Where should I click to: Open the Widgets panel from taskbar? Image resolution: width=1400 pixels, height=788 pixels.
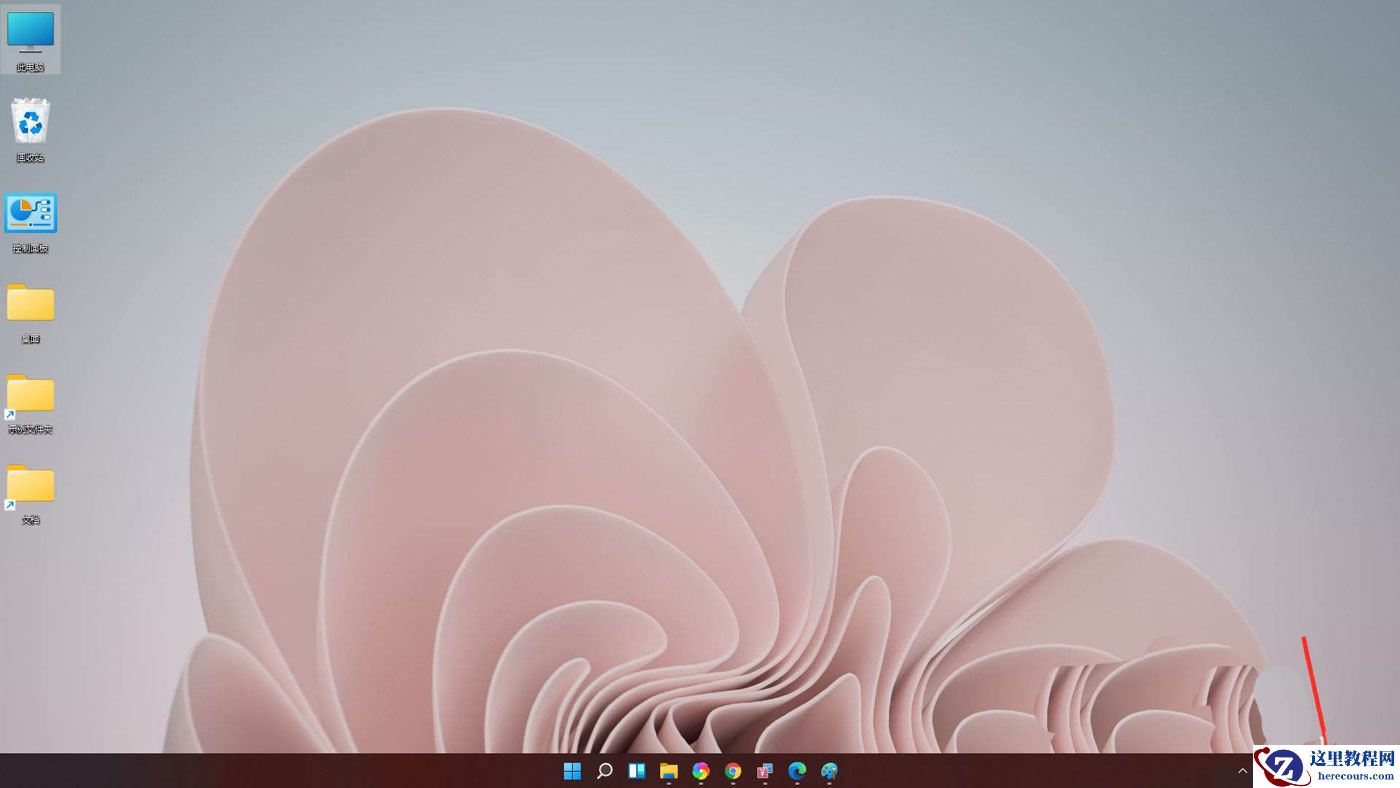(636, 771)
